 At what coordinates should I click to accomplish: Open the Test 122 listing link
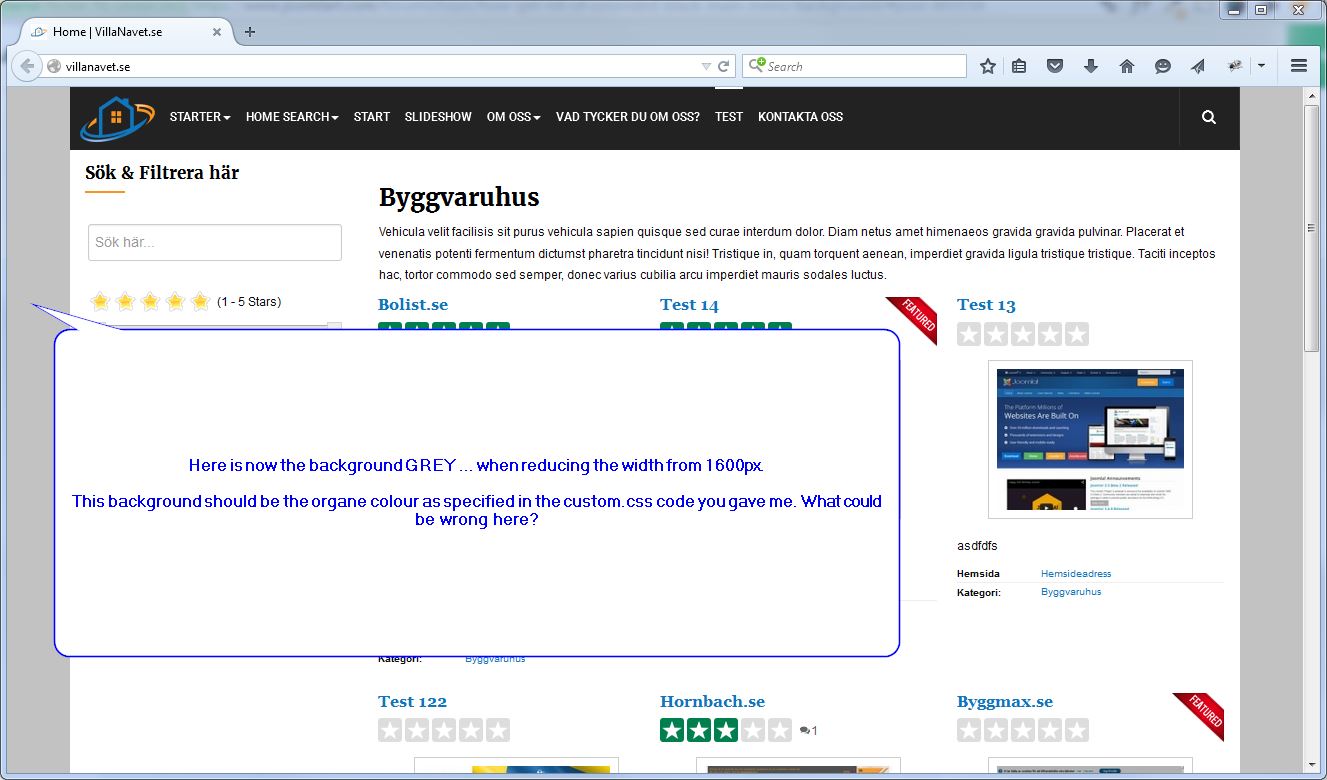tap(412, 702)
